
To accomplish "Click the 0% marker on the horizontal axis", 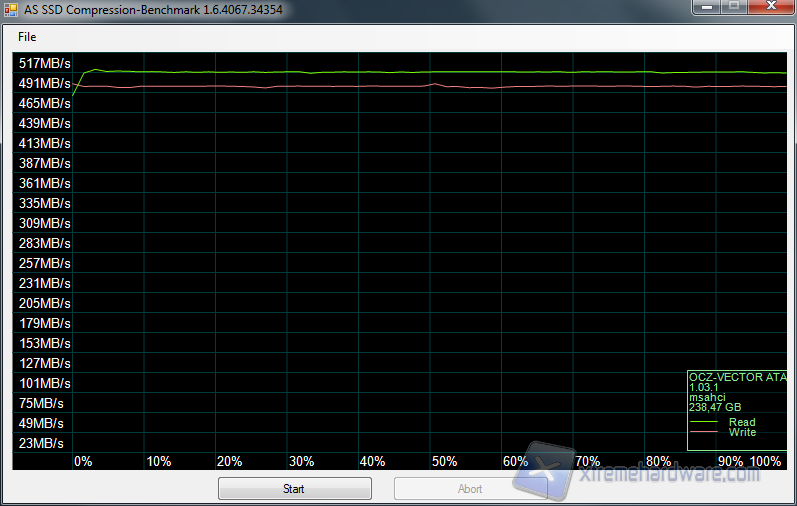I will click(x=83, y=461).
